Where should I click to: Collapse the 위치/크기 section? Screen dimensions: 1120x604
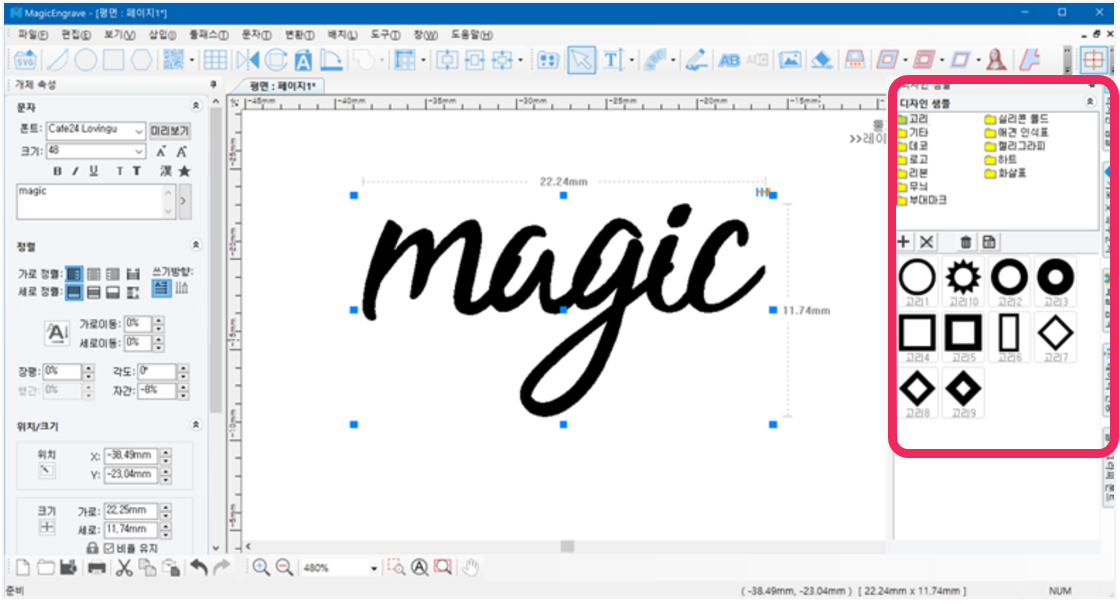[x=196, y=425]
